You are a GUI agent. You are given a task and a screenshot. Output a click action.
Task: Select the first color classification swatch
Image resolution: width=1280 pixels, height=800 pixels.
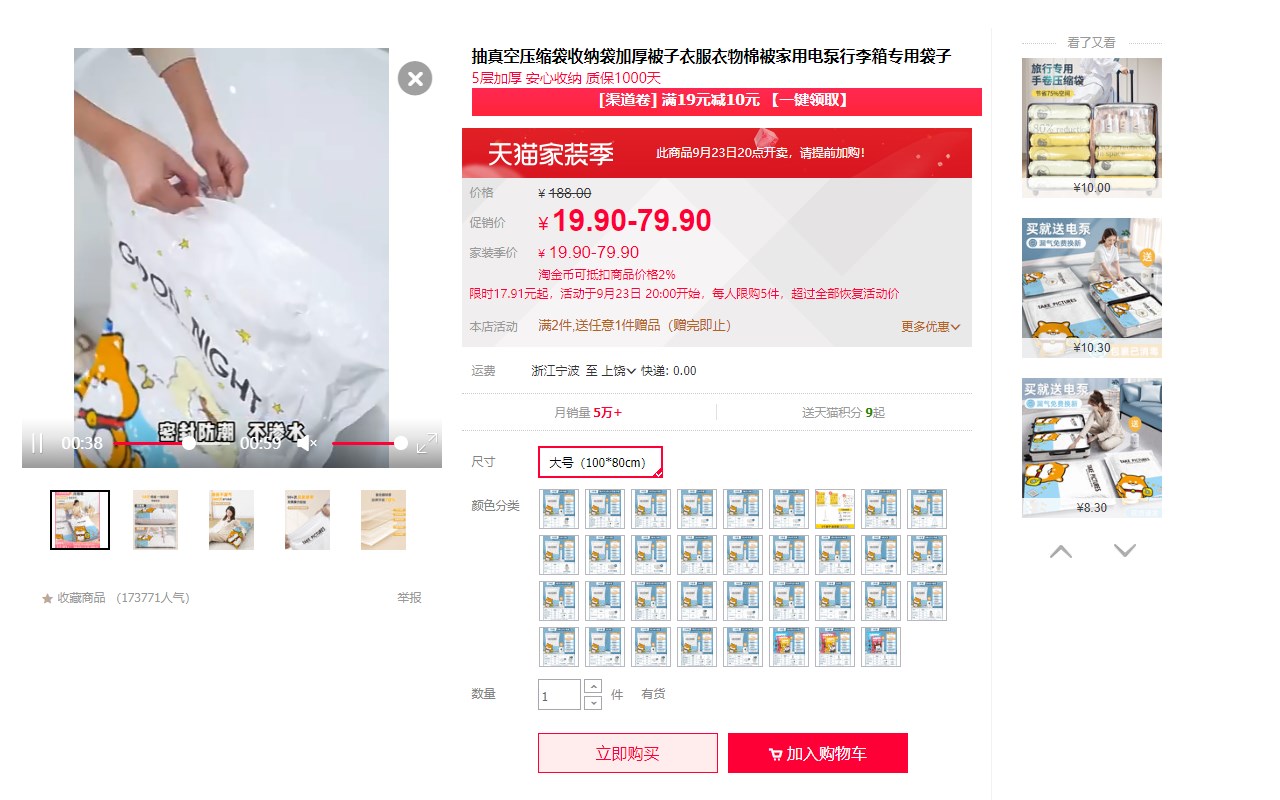[x=559, y=509]
